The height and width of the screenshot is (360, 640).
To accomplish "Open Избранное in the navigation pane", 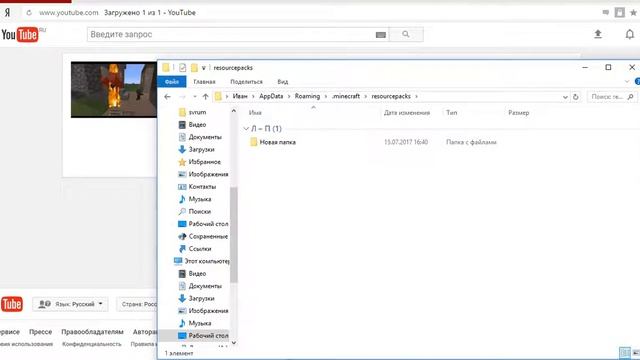I will (x=200, y=162).
